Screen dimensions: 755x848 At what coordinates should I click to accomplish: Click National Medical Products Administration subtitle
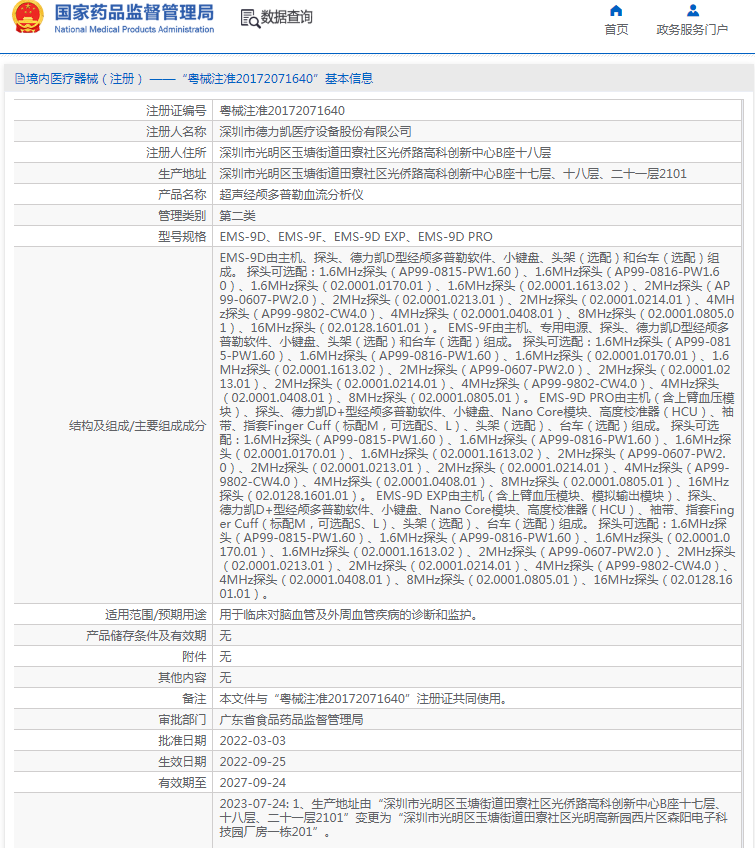(134, 30)
